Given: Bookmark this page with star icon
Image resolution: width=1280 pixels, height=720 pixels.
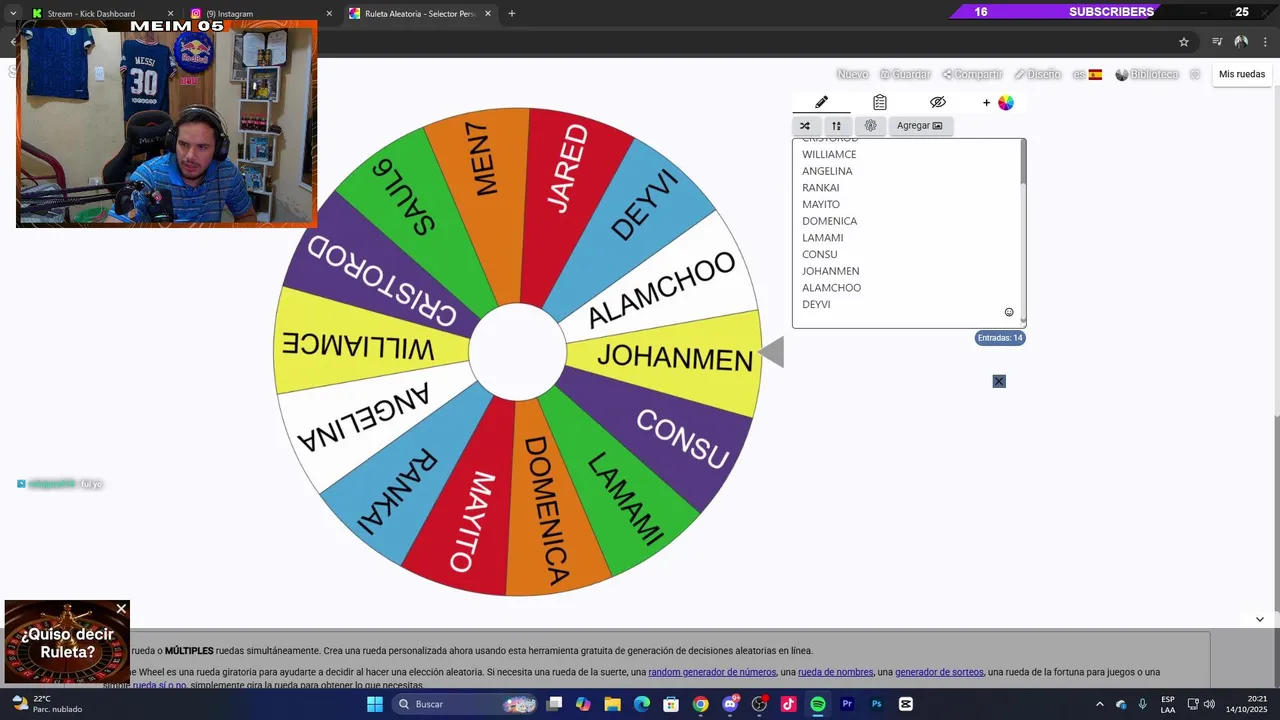Looking at the screenshot, I should coord(1184,42).
